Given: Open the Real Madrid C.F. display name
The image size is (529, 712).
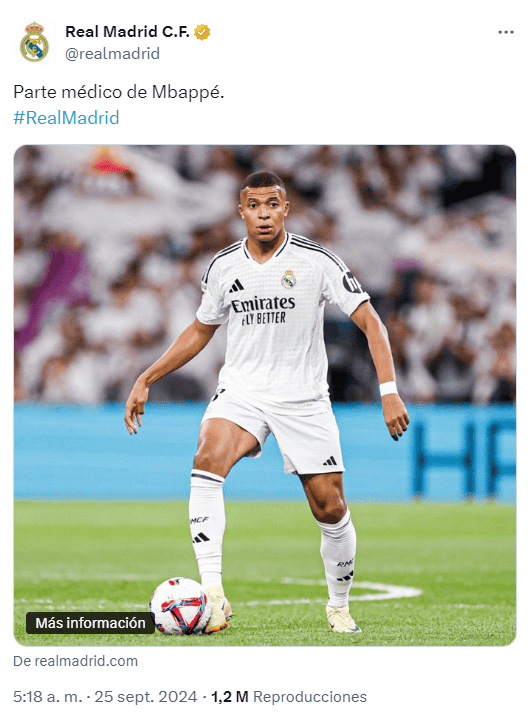Looking at the screenshot, I should (127, 32).
